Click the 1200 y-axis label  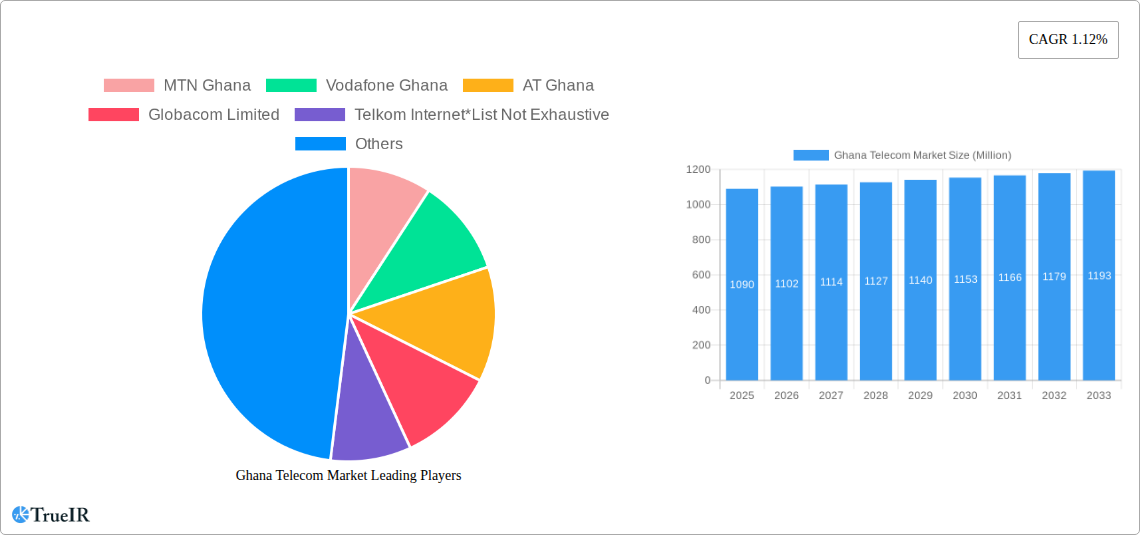pyautogui.click(x=698, y=169)
